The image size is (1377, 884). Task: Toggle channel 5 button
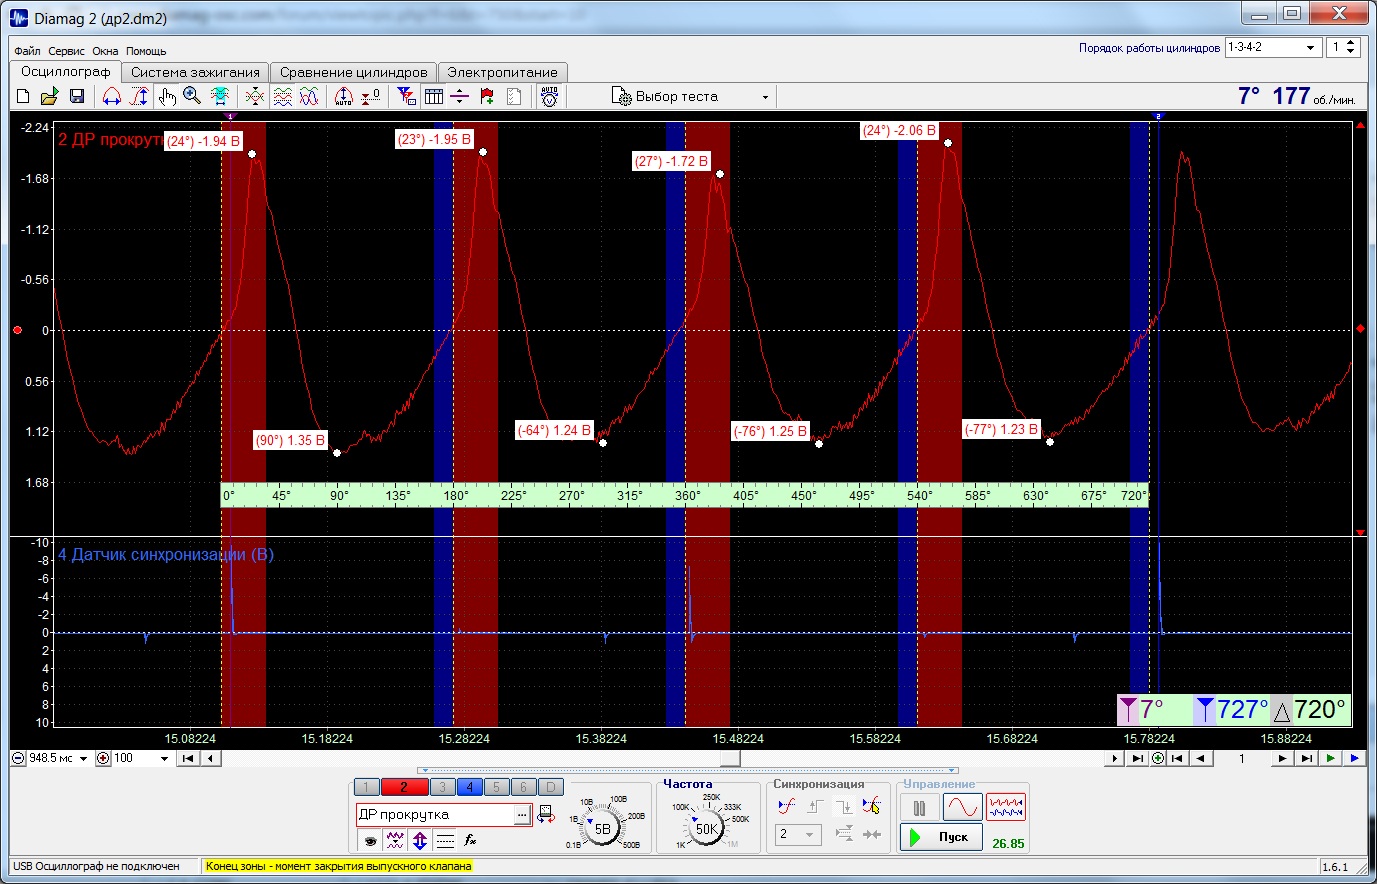497,787
